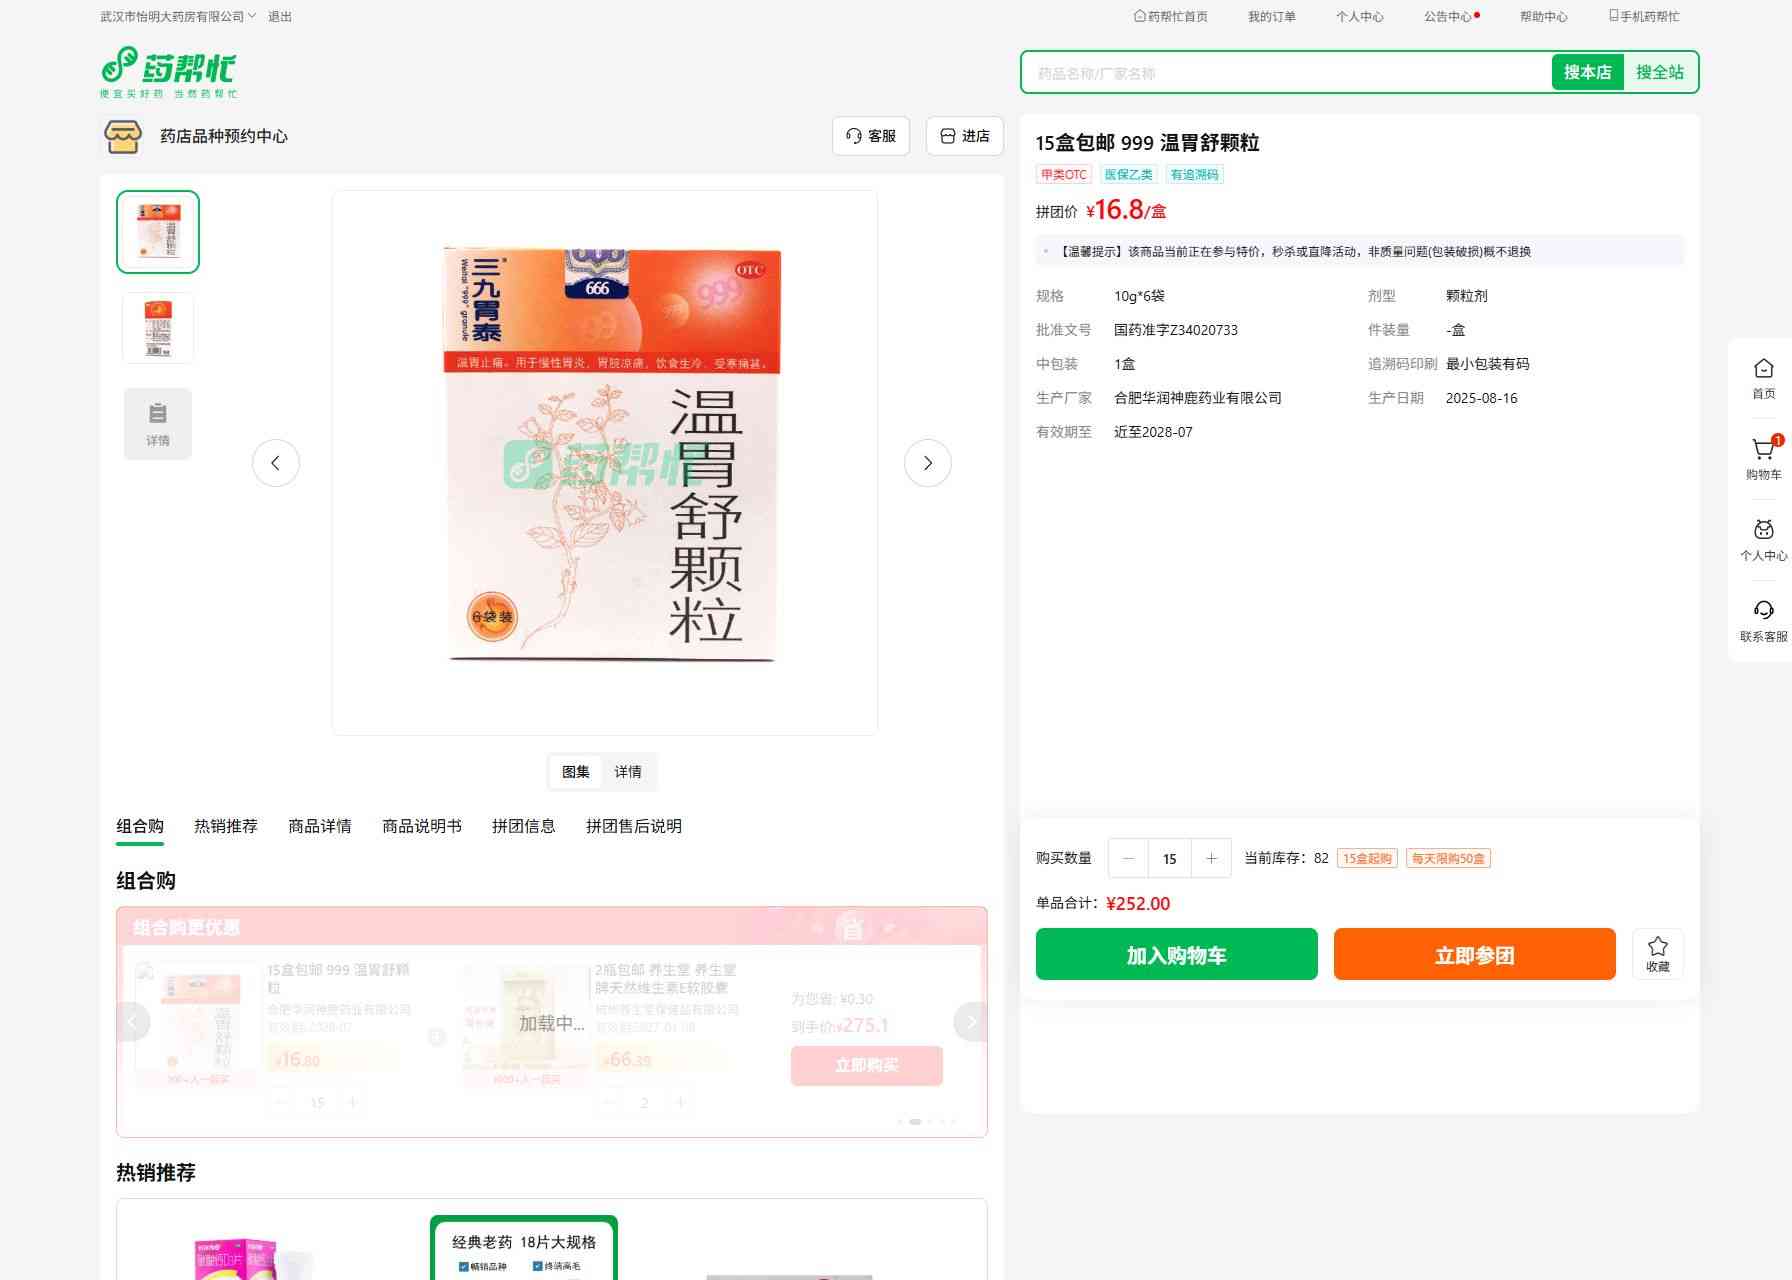Open the 详情 document icon thumbnail
The width and height of the screenshot is (1792, 1280).
pyautogui.click(x=158, y=424)
